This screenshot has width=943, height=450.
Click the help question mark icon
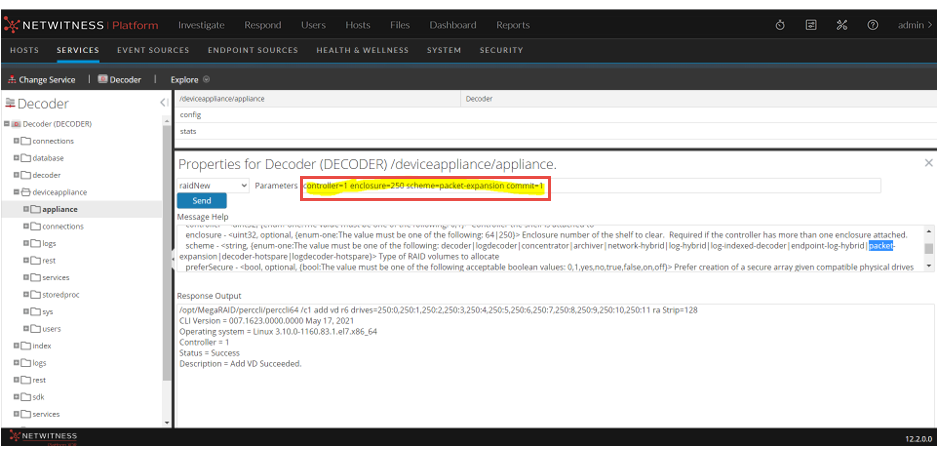pyautogui.click(x=872, y=25)
